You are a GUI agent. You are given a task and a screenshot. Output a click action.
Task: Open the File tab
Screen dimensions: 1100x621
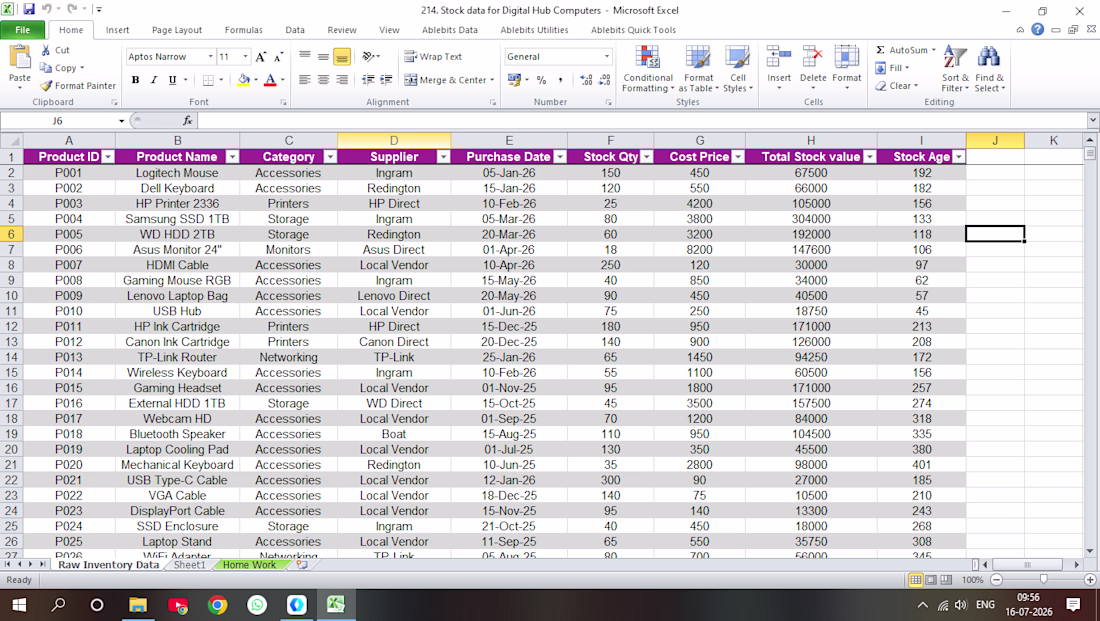click(x=22, y=29)
